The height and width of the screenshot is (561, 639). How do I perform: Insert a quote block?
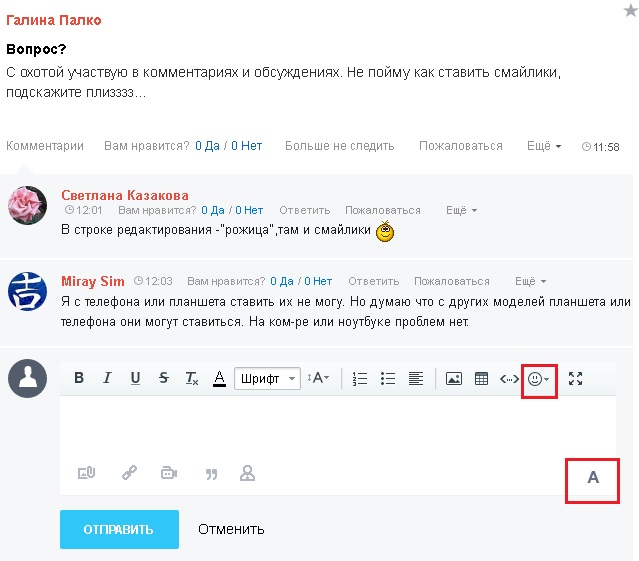[211, 473]
